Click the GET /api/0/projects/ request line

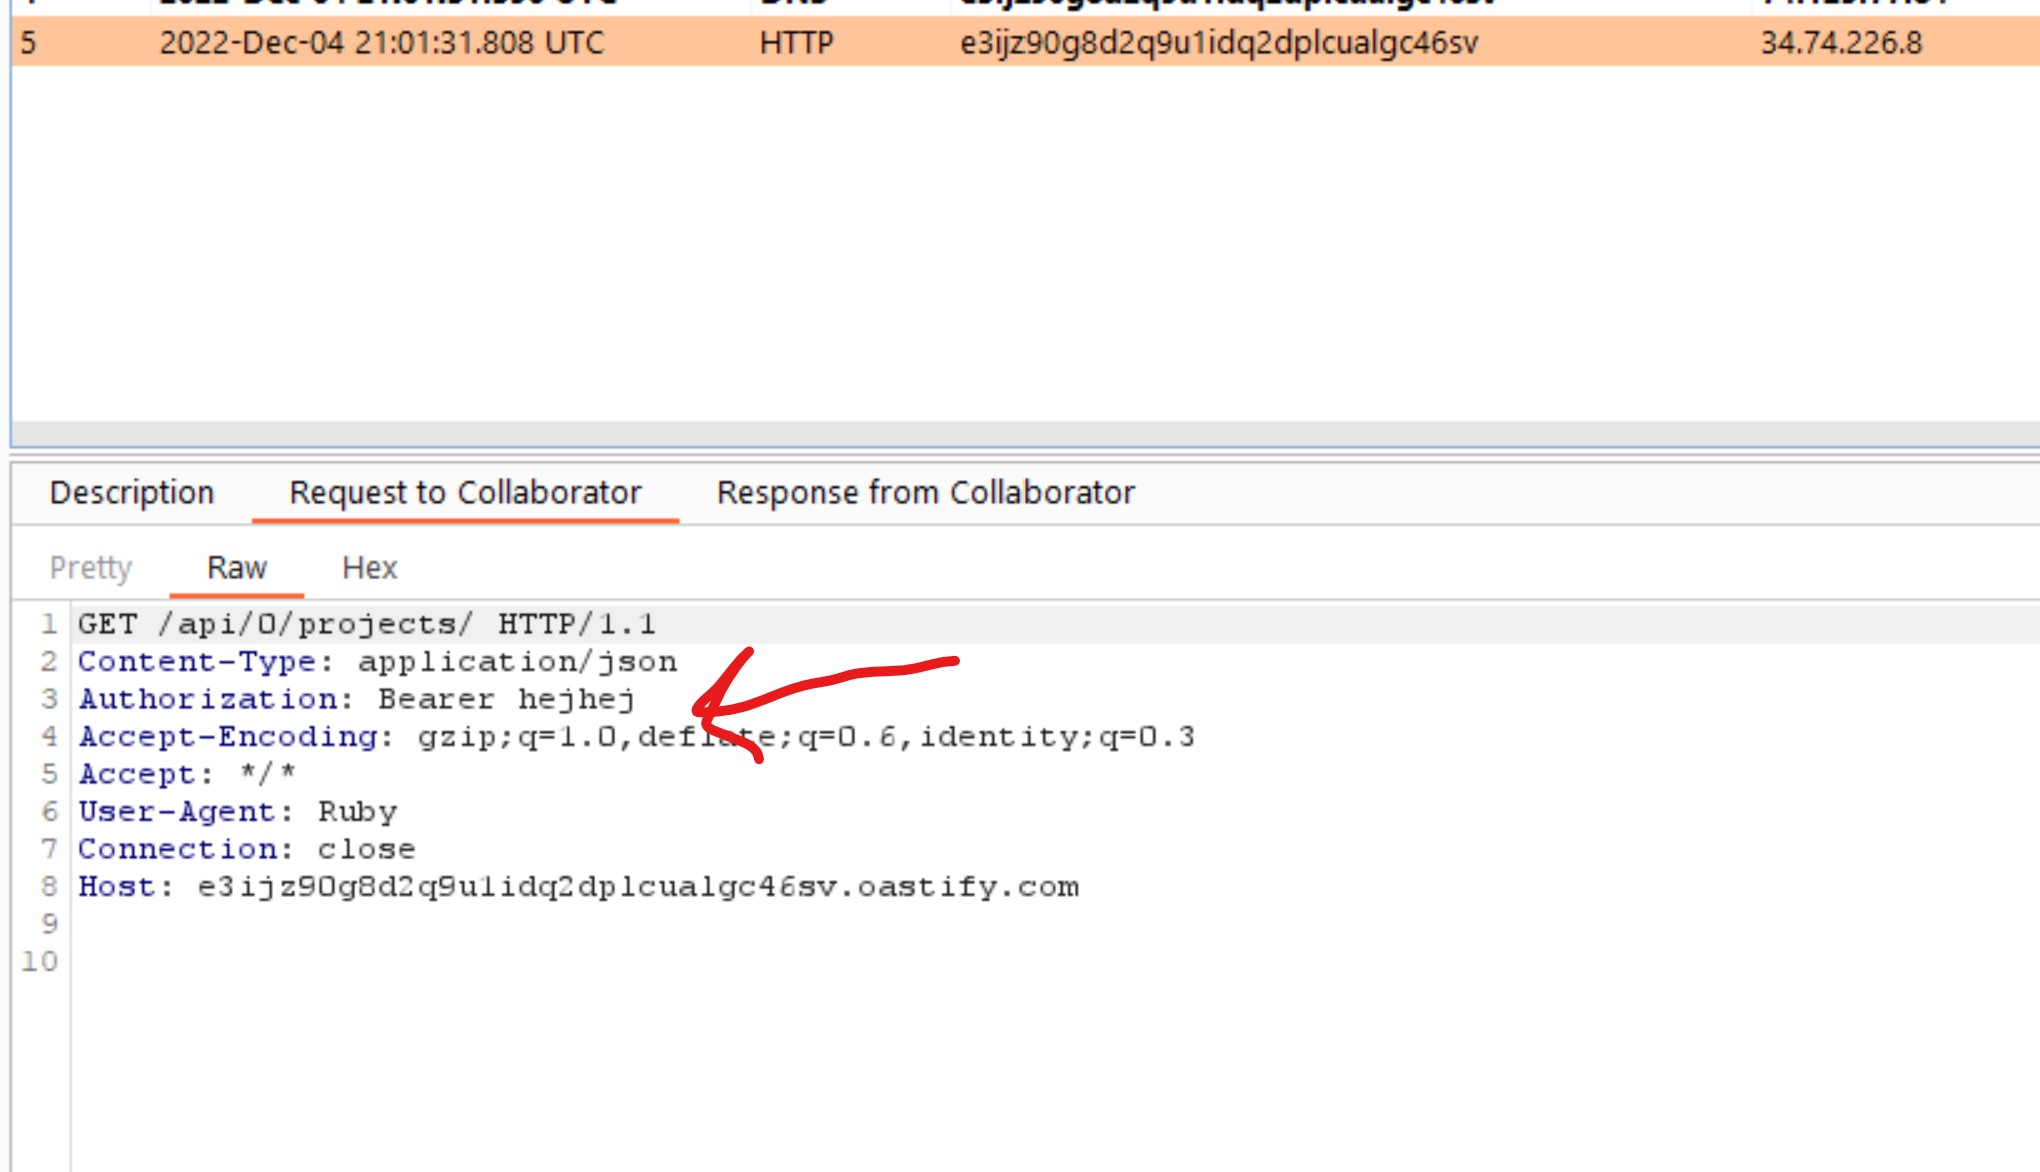pos(366,624)
